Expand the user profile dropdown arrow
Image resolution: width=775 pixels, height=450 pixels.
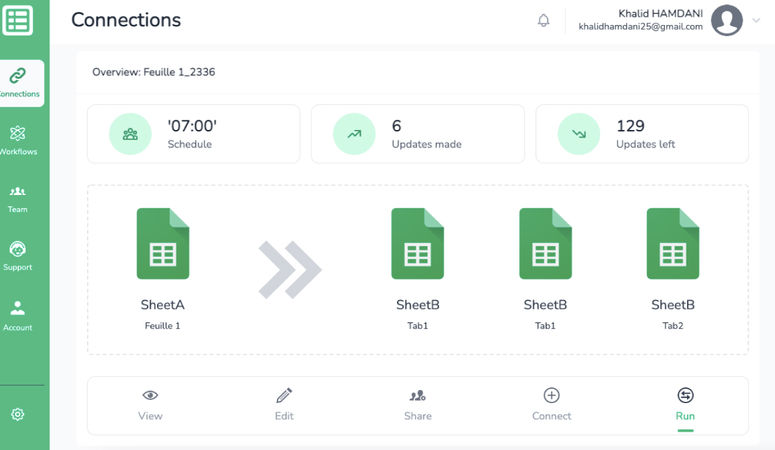pyautogui.click(x=756, y=21)
